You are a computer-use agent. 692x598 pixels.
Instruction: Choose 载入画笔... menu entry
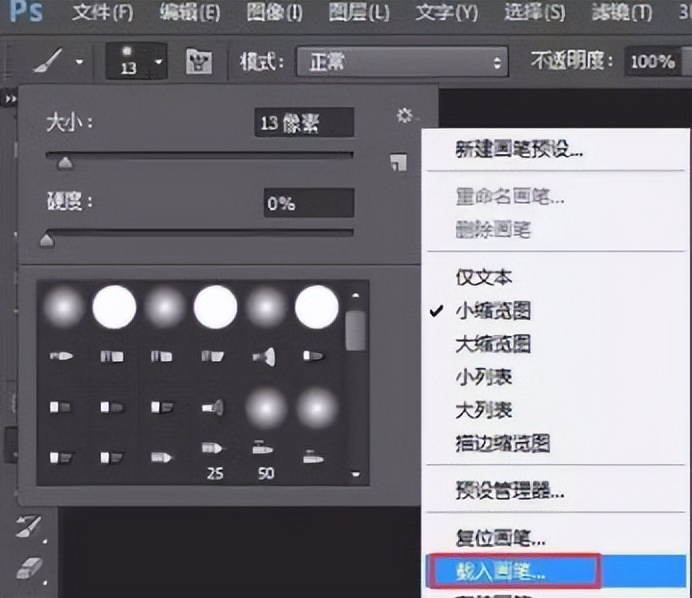click(555, 572)
